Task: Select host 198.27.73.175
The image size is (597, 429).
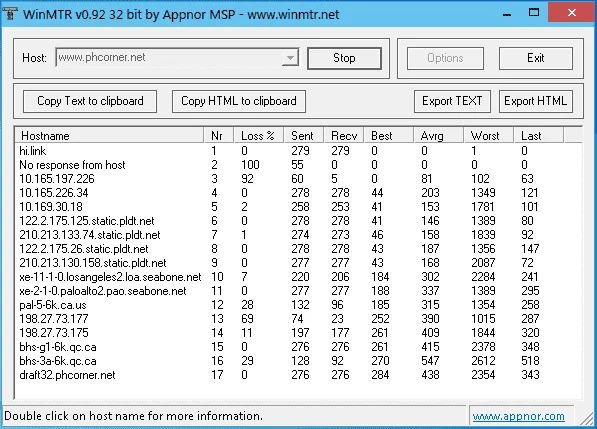Action: coord(298,333)
